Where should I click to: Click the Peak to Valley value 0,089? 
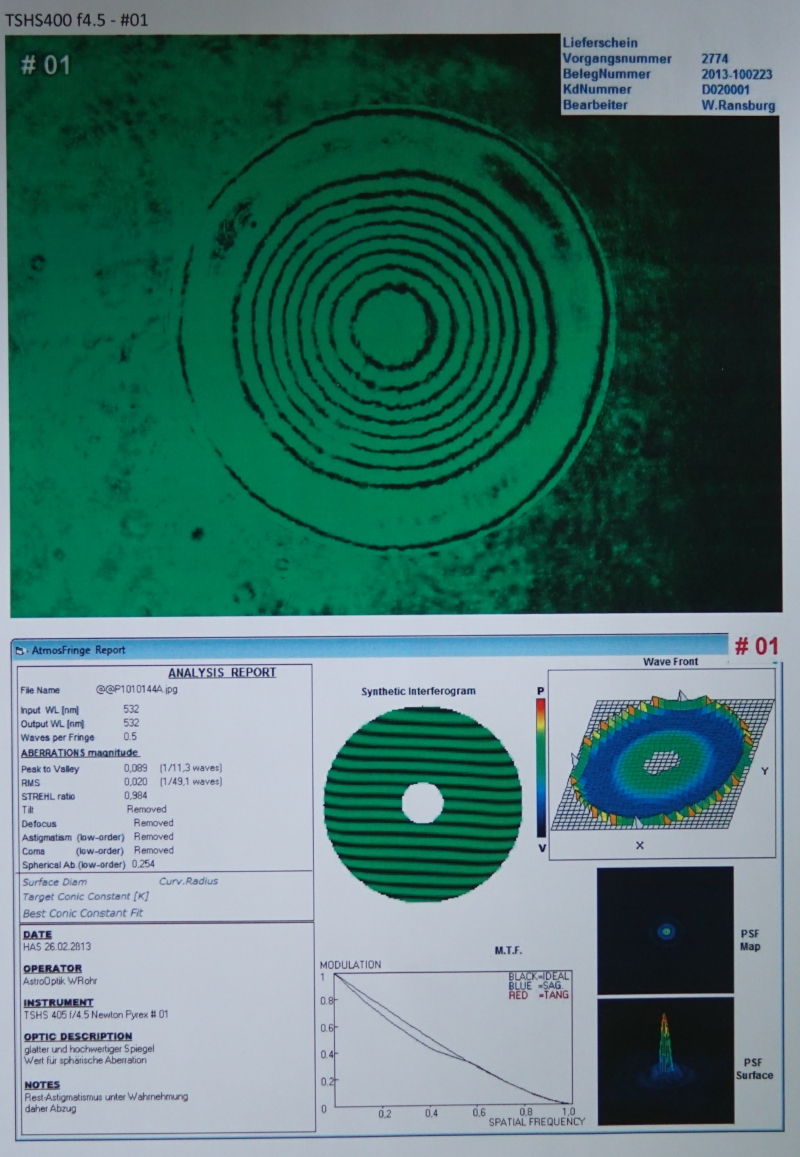135,768
